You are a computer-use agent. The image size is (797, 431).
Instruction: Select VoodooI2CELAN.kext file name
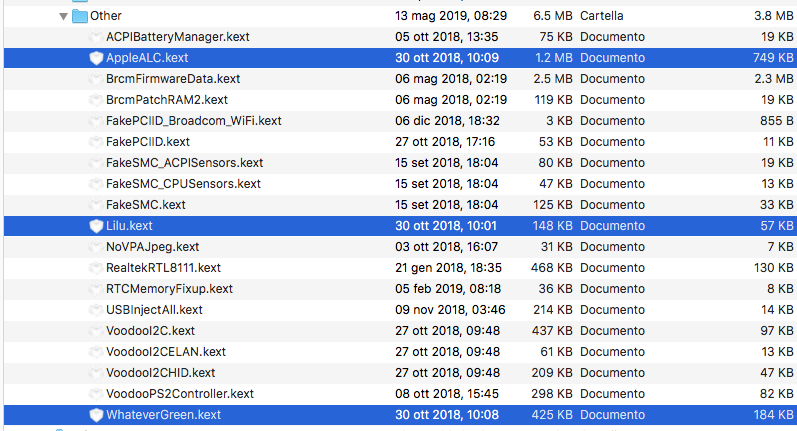pos(166,352)
